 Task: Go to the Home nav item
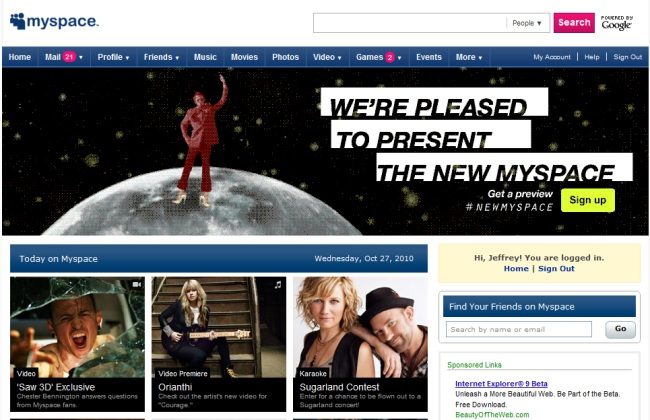[x=19, y=57]
